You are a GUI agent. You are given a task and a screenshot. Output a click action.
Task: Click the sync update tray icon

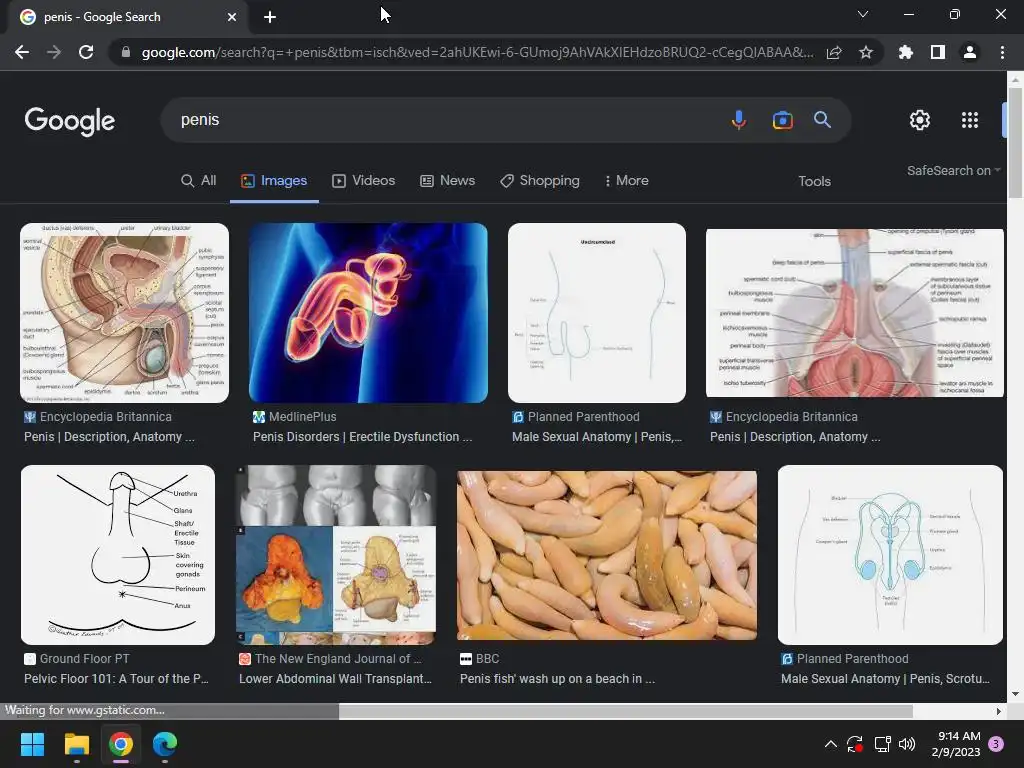tap(855, 744)
